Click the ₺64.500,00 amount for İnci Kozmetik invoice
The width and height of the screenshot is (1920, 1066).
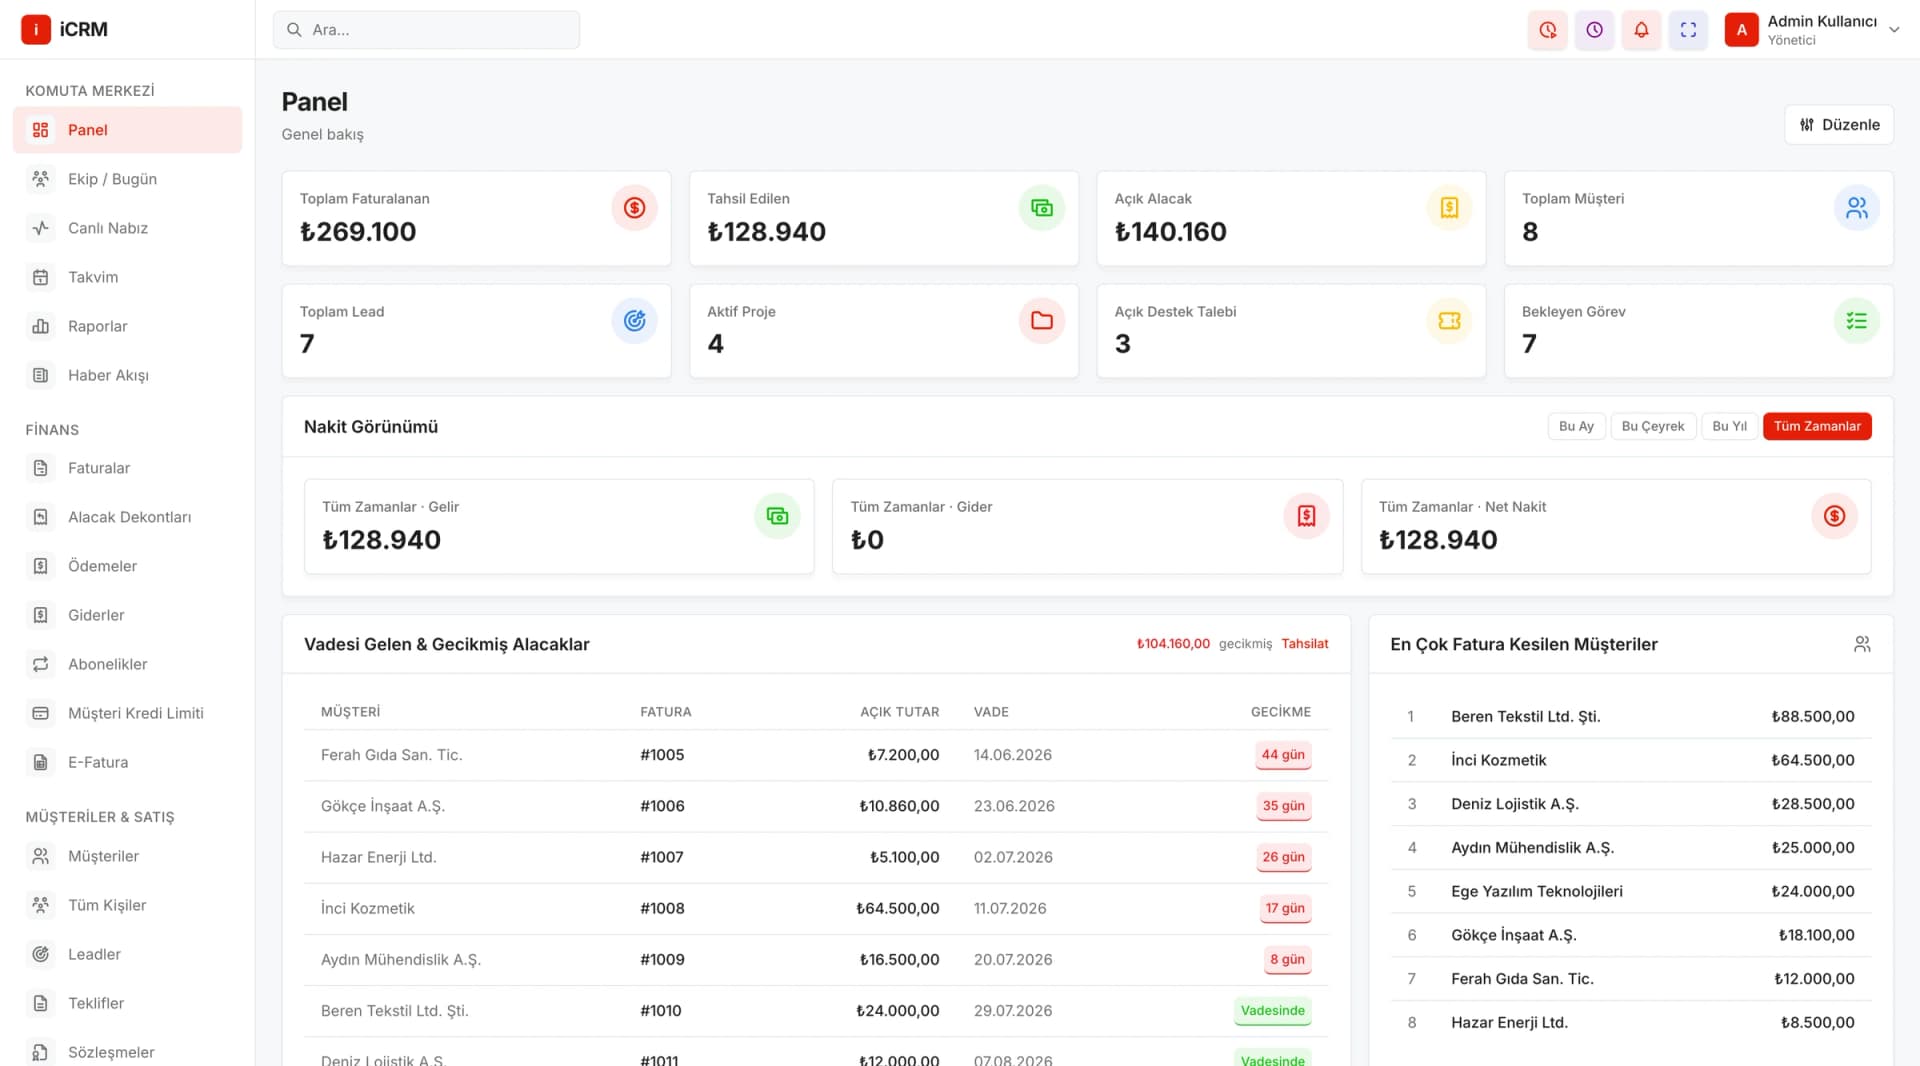click(897, 908)
